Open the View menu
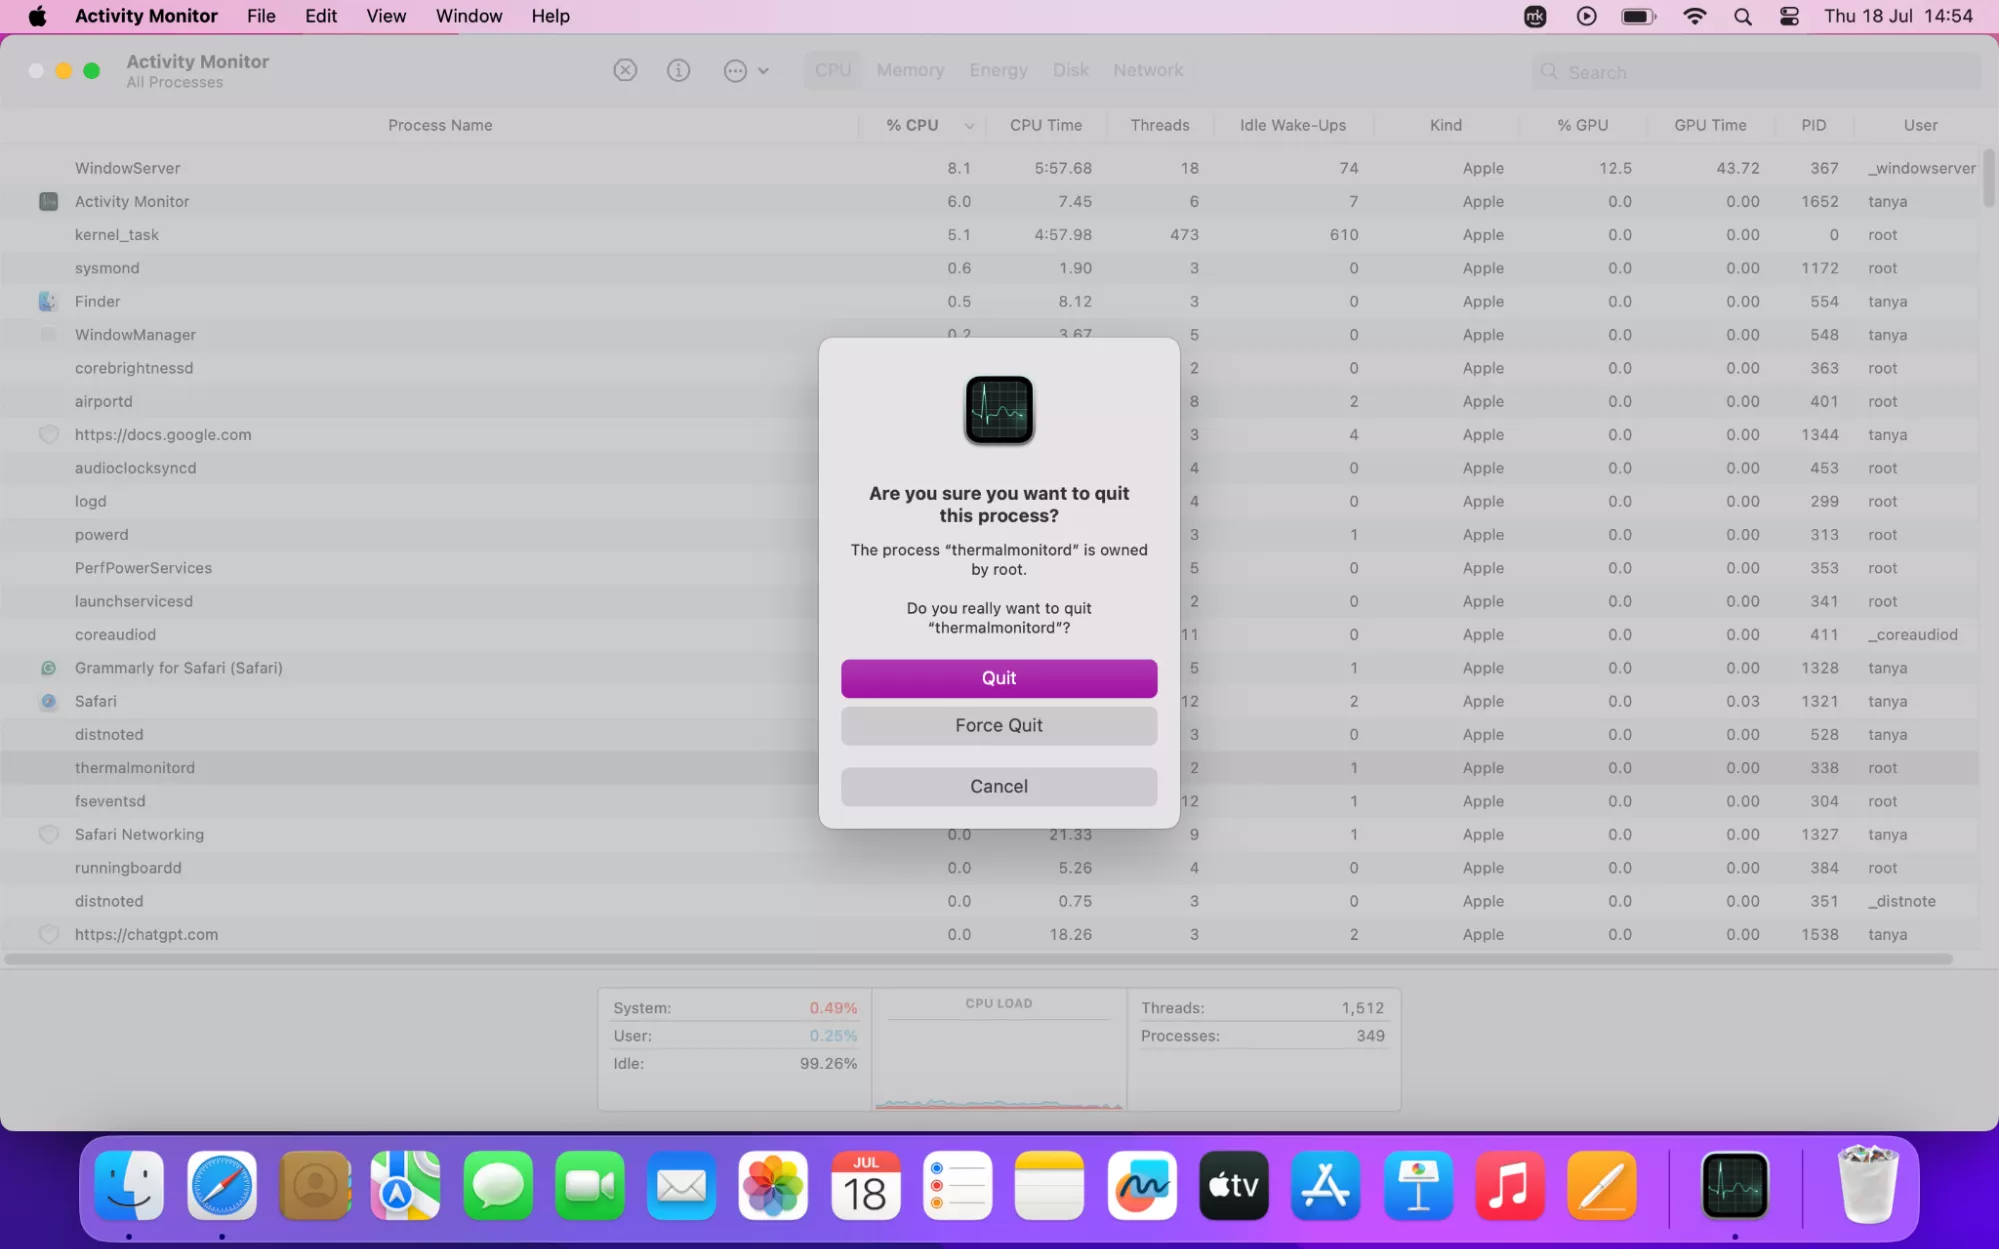This screenshot has width=1999, height=1250. 385,16
